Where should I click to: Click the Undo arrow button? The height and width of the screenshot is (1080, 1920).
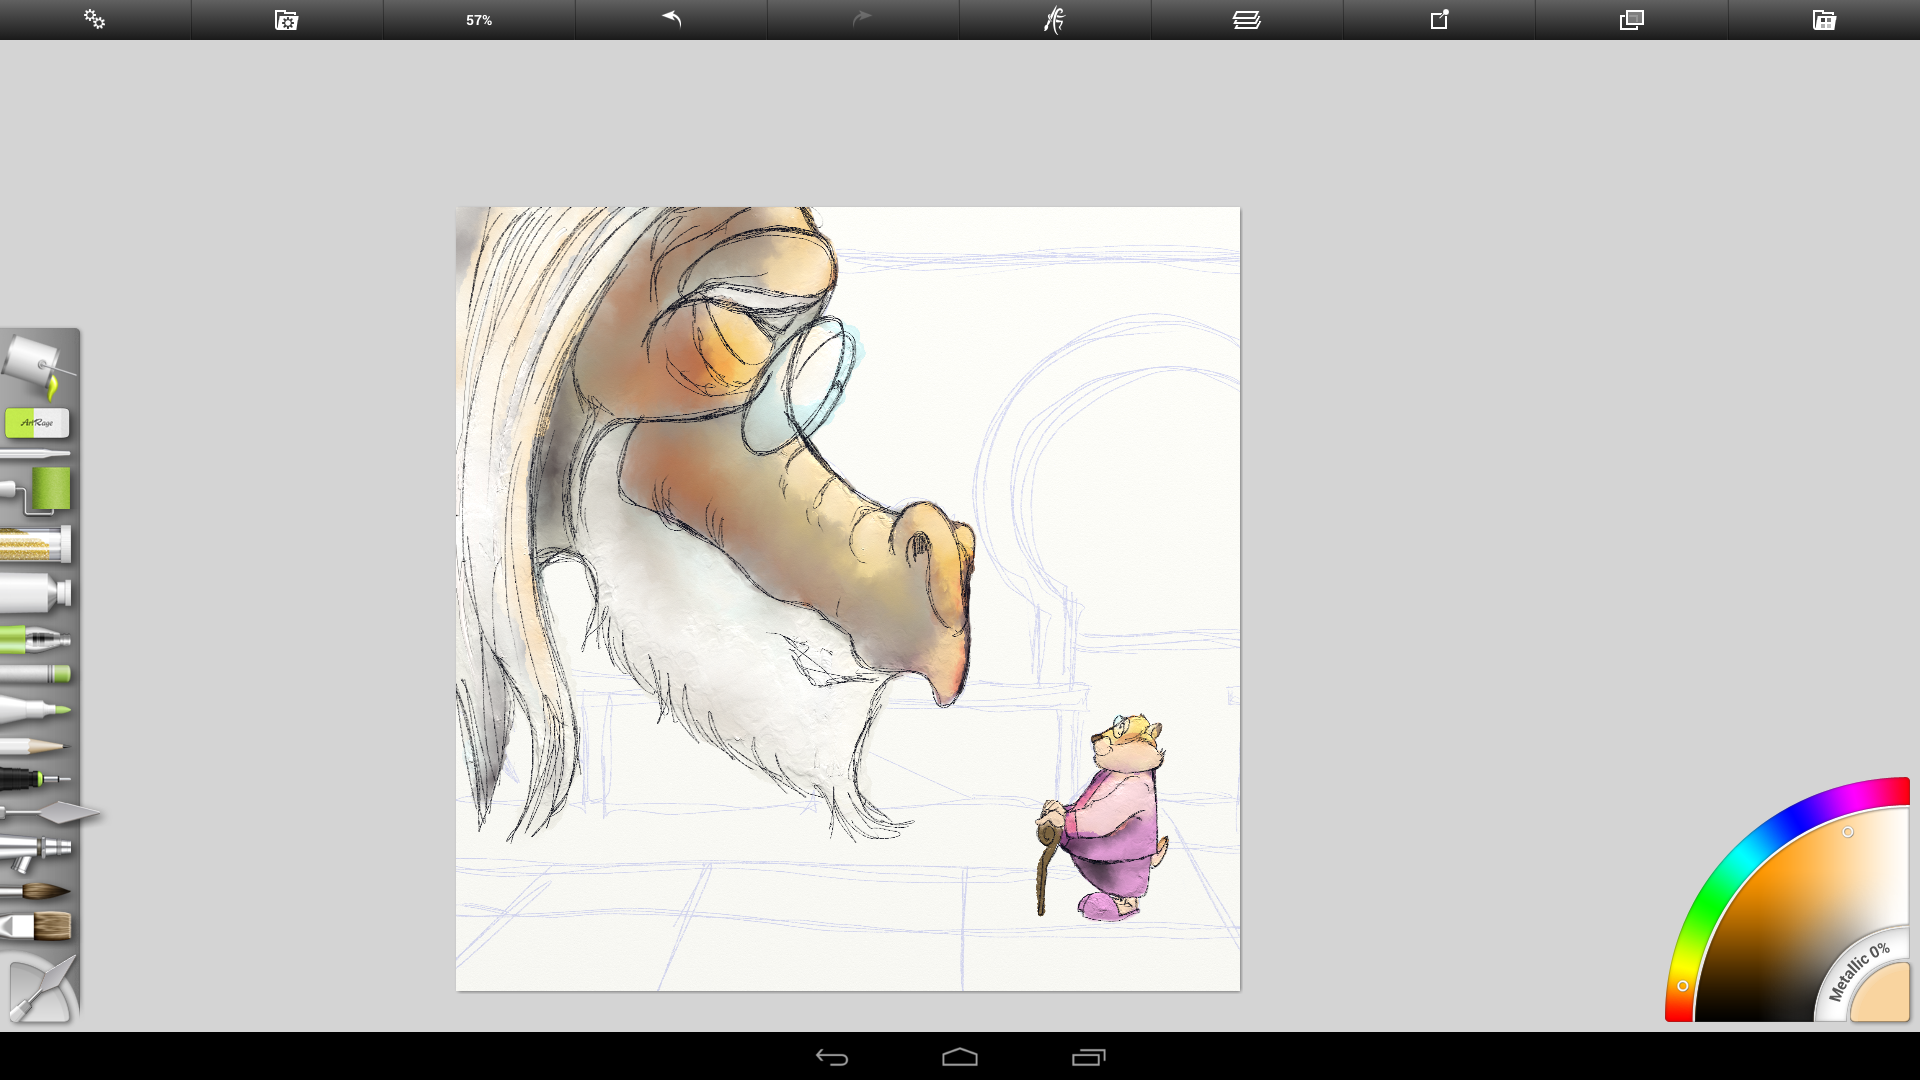point(671,20)
